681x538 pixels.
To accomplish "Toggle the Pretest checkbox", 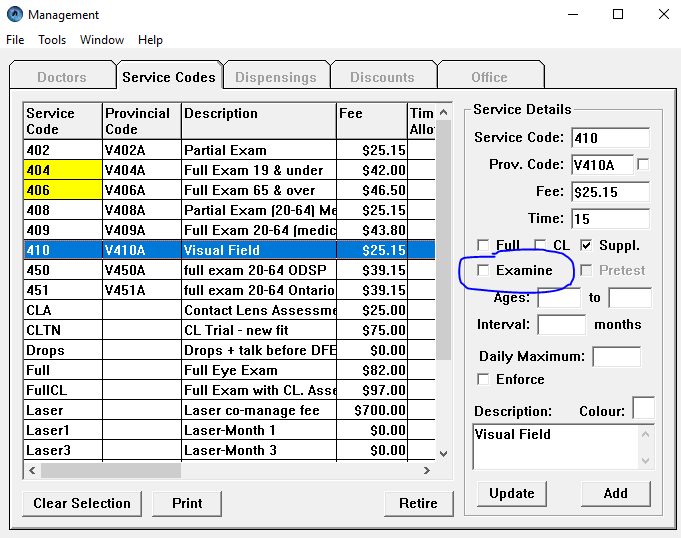I will 586,270.
